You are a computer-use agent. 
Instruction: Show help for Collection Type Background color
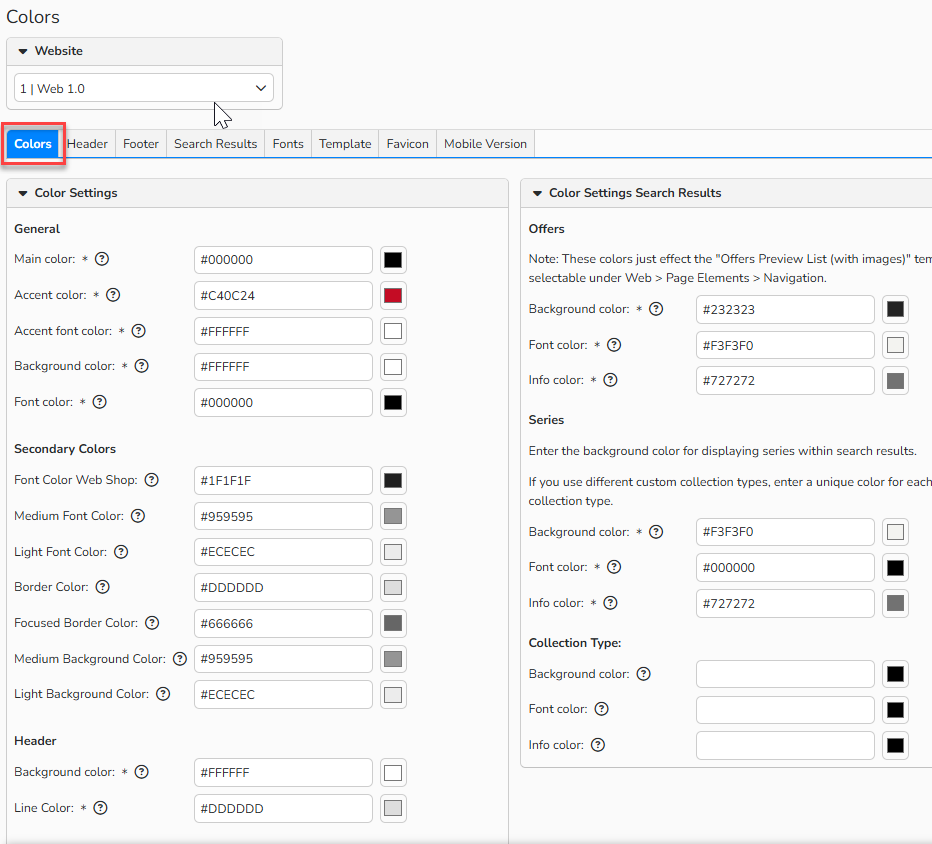coord(644,674)
